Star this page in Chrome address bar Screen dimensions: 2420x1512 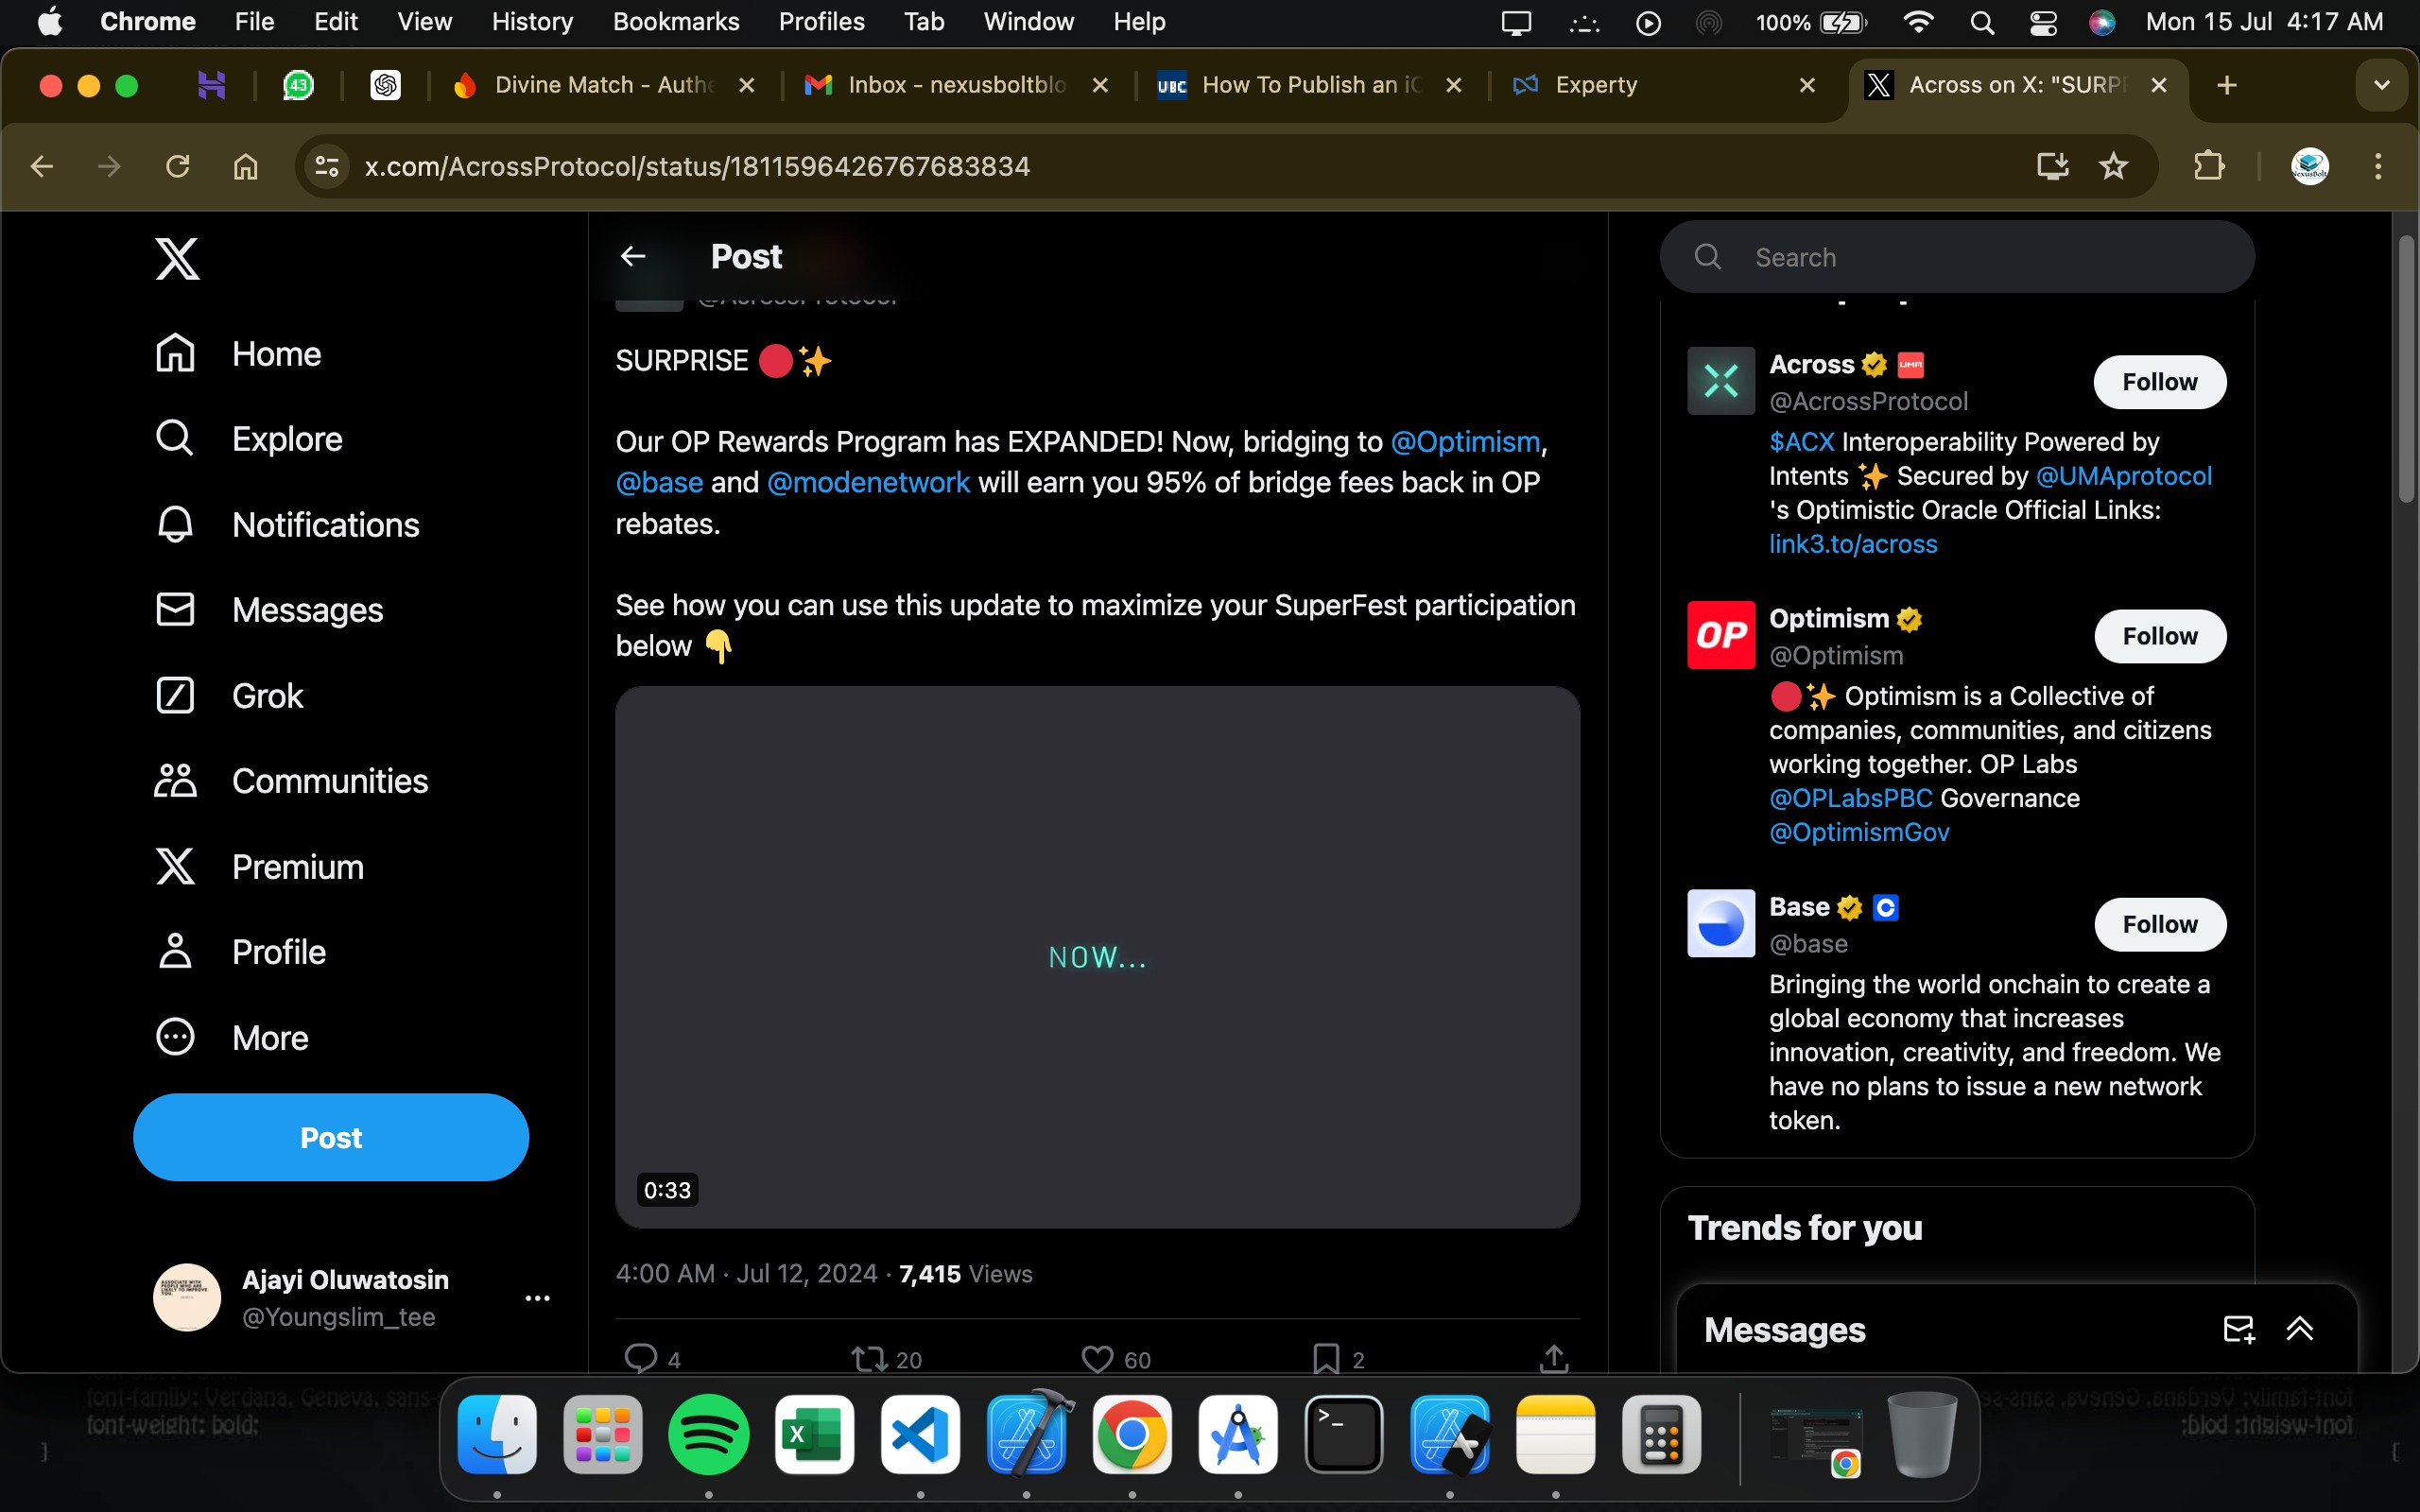click(2113, 166)
